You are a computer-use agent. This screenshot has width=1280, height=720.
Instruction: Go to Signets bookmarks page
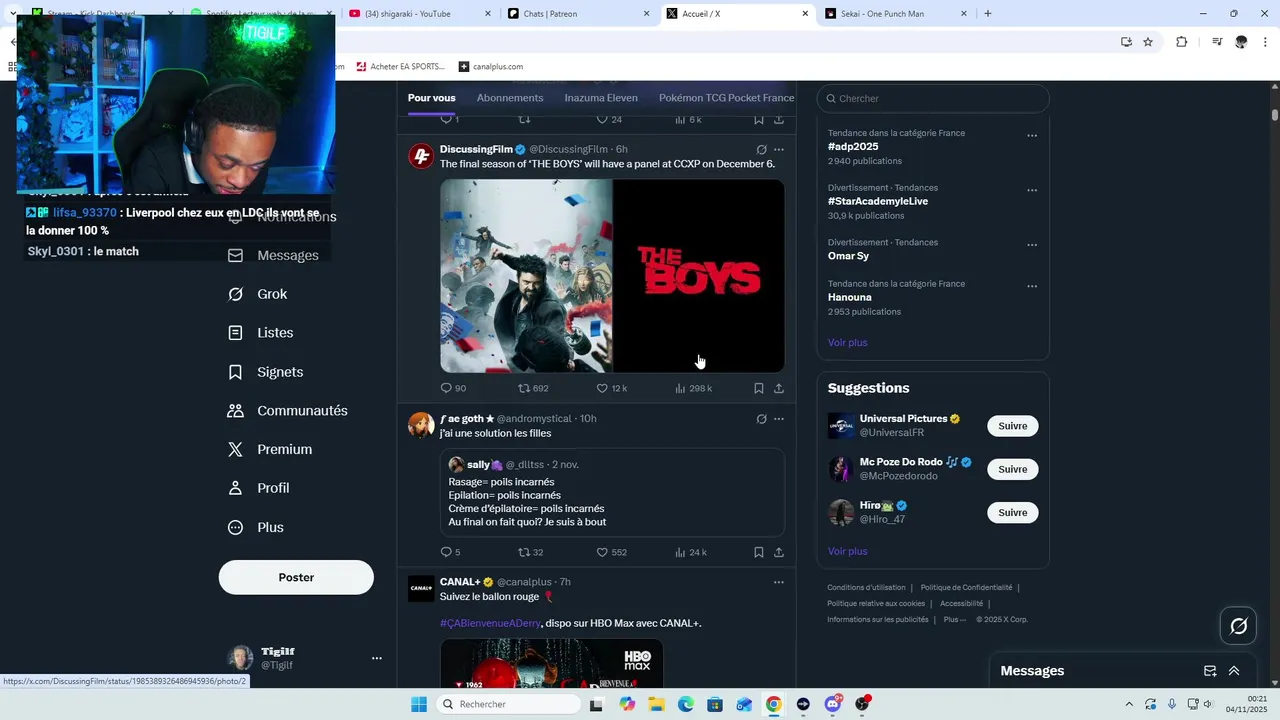pos(265,372)
